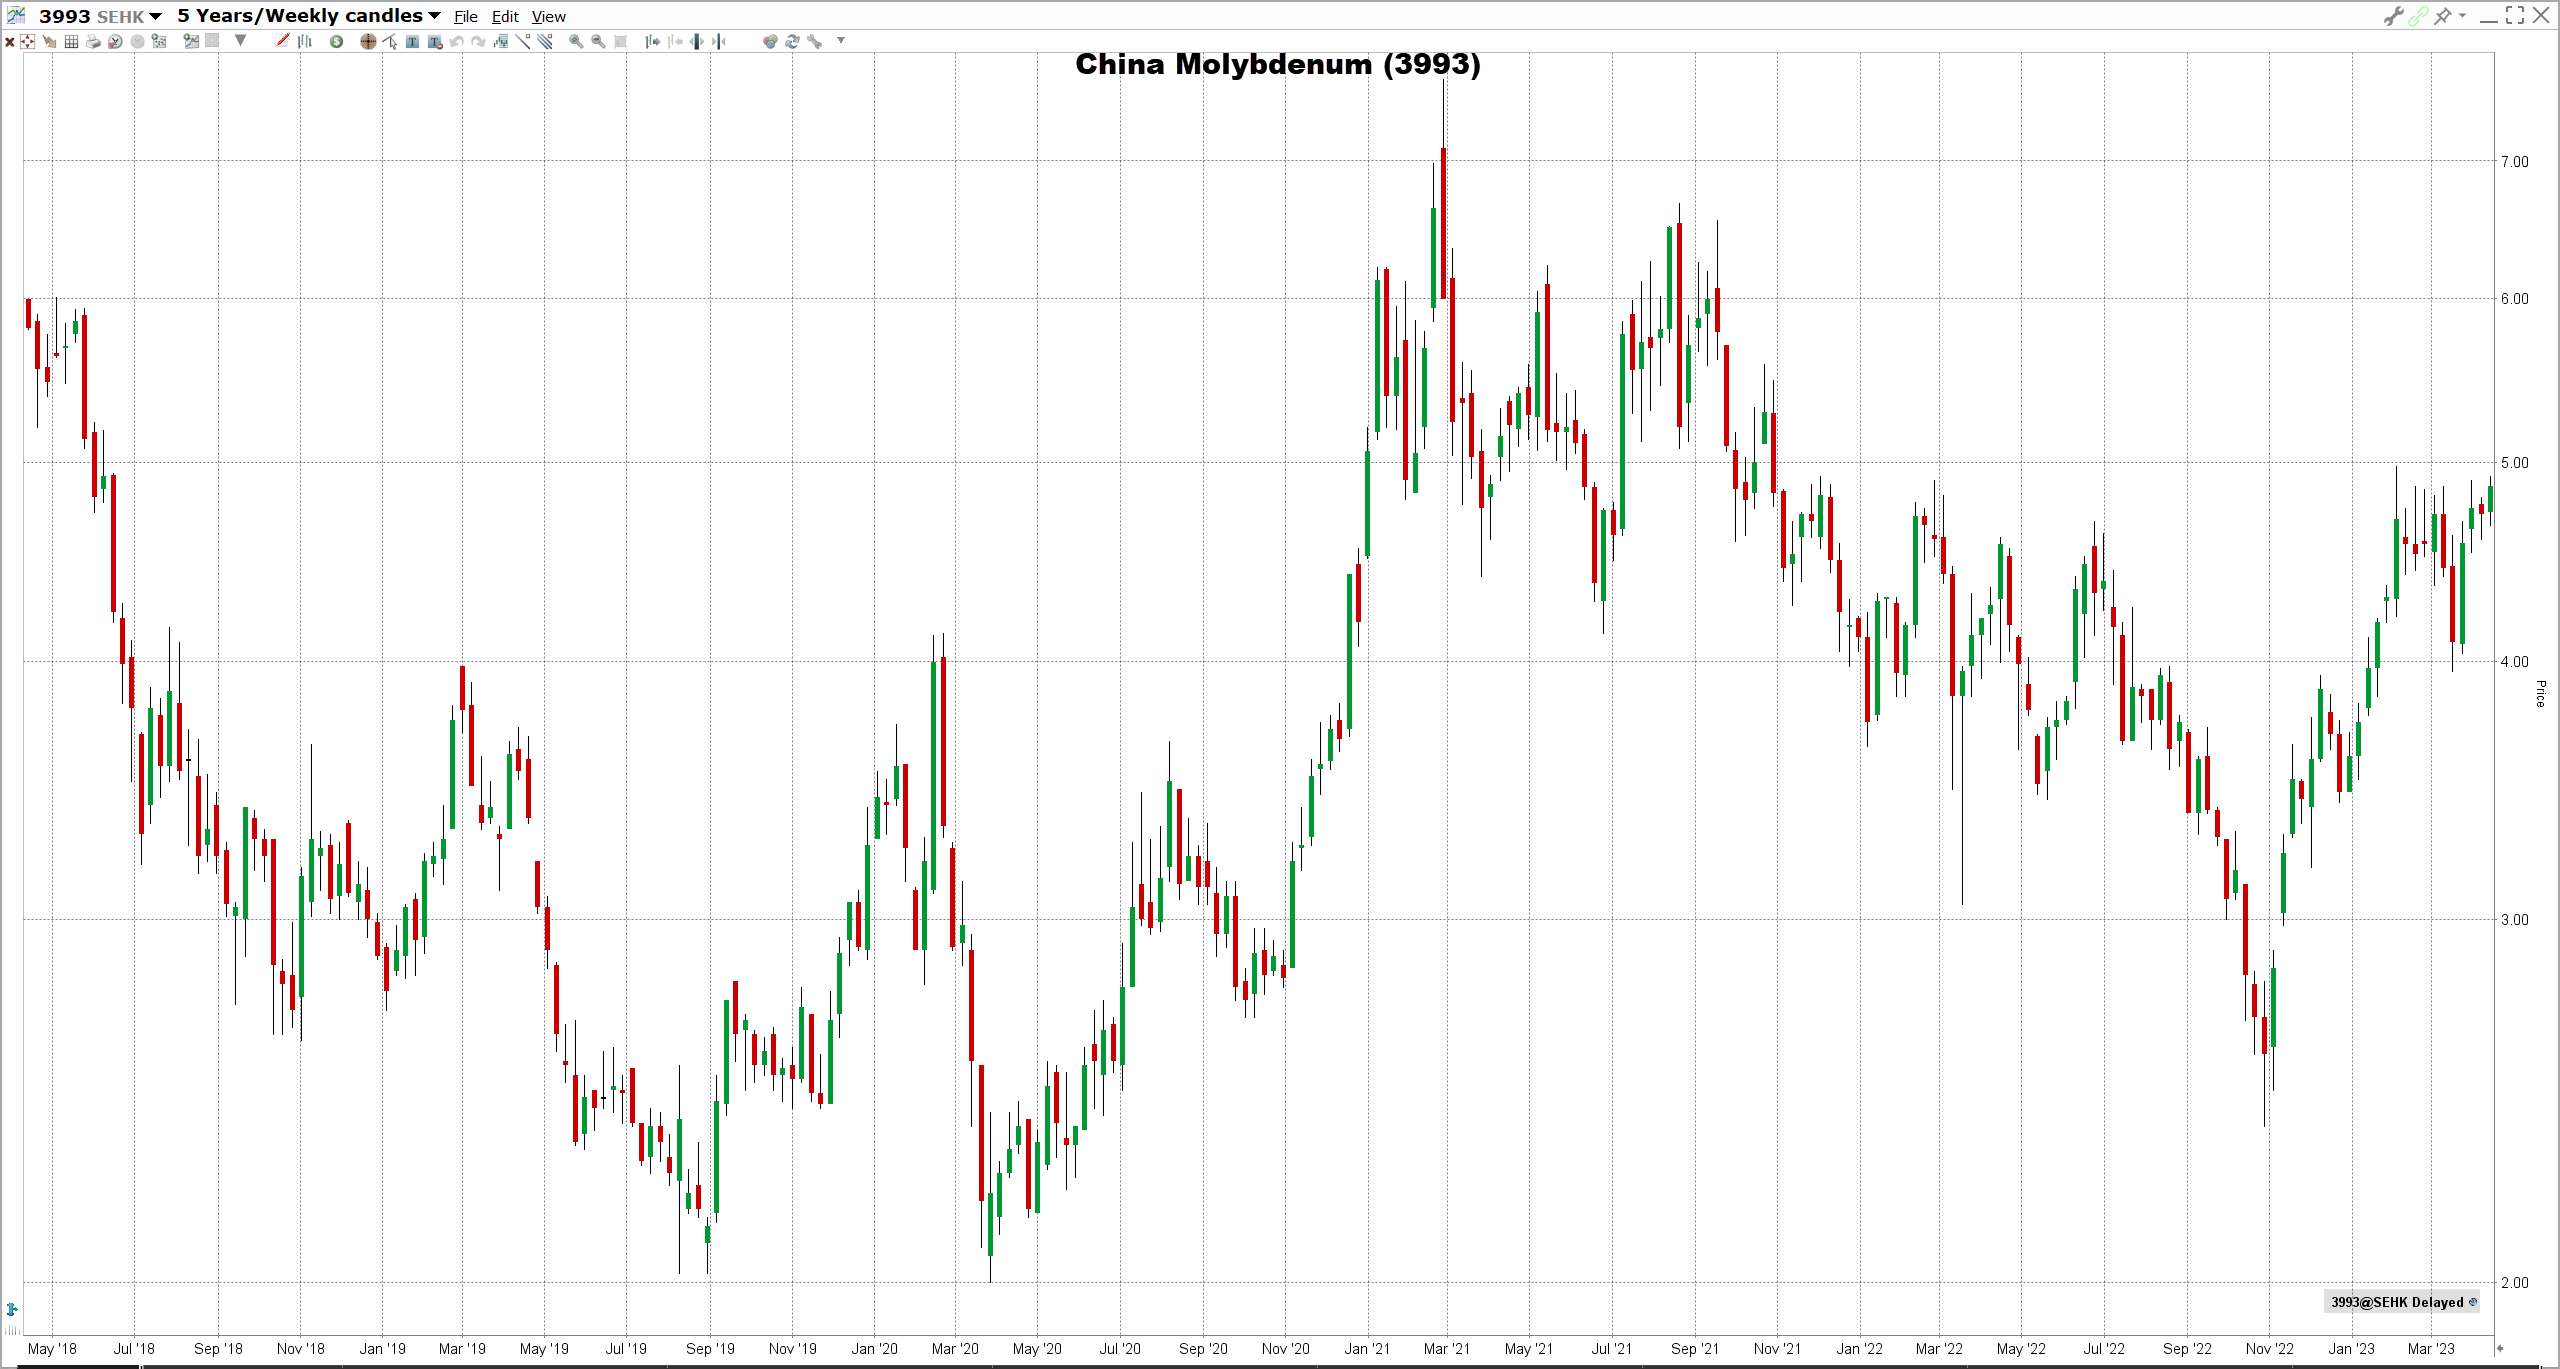The width and height of the screenshot is (2560, 1369).
Task: Click the add-chart icon with green plus
Action: tap(158, 41)
